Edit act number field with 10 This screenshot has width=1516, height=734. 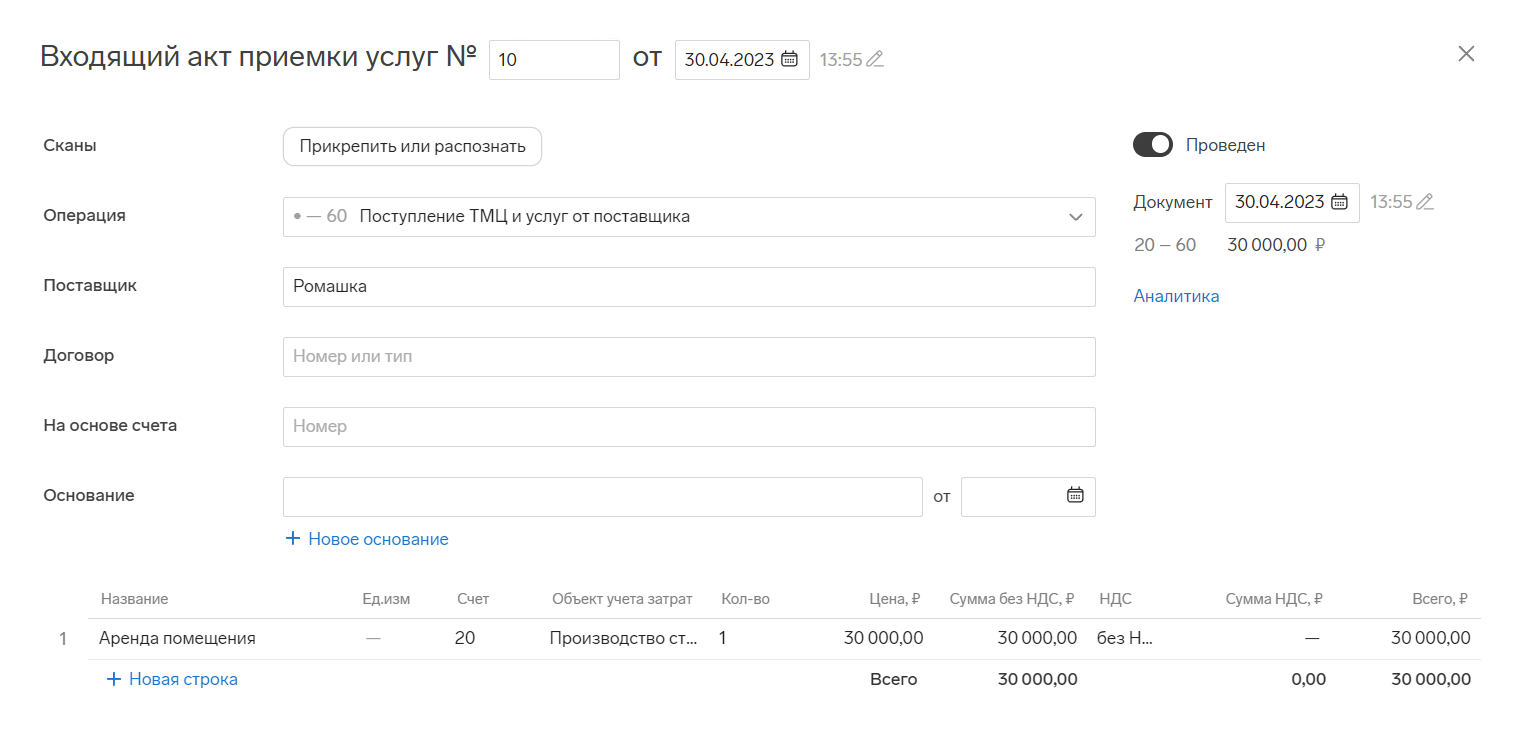click(x=554, y=60)
